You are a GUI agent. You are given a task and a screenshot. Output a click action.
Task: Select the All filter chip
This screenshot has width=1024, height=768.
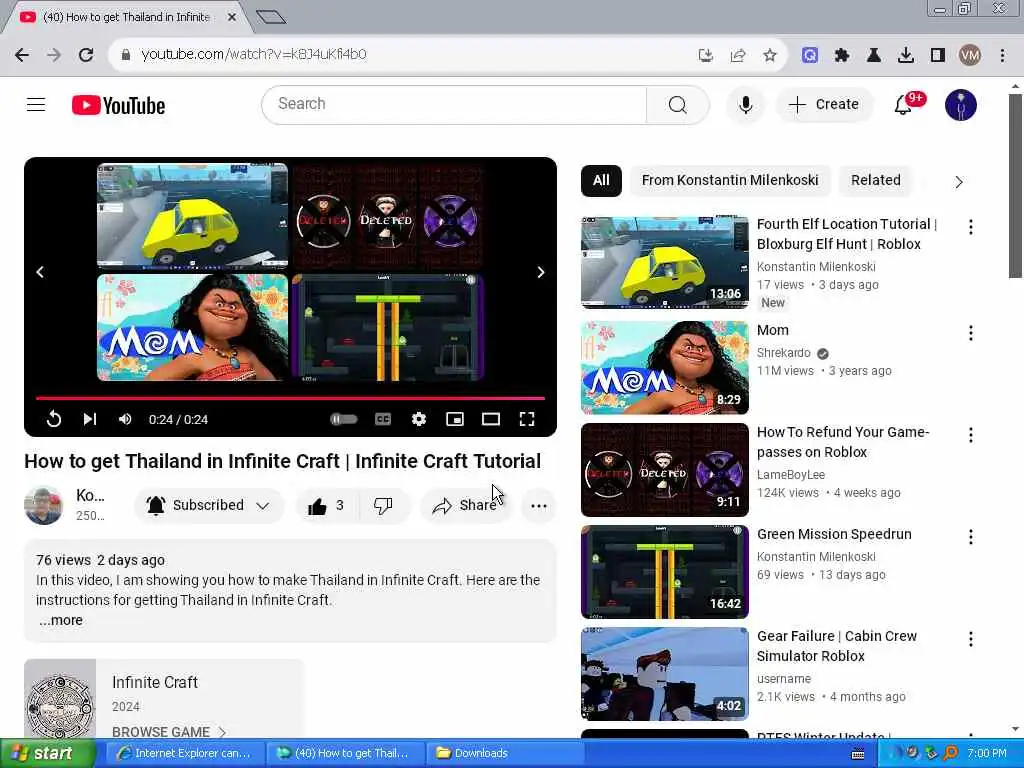(601, 180)
